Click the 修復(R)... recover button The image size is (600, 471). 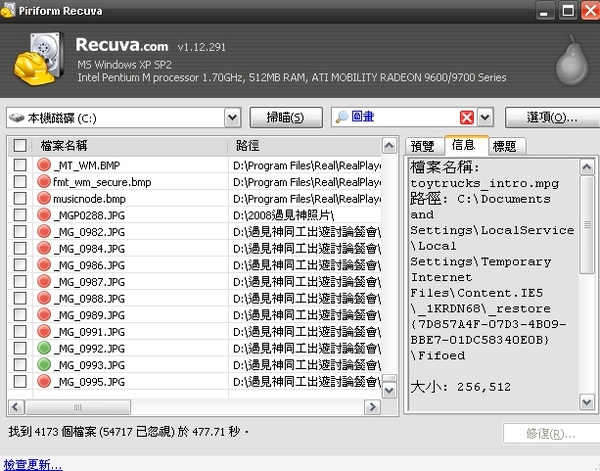tap(551, 434)
